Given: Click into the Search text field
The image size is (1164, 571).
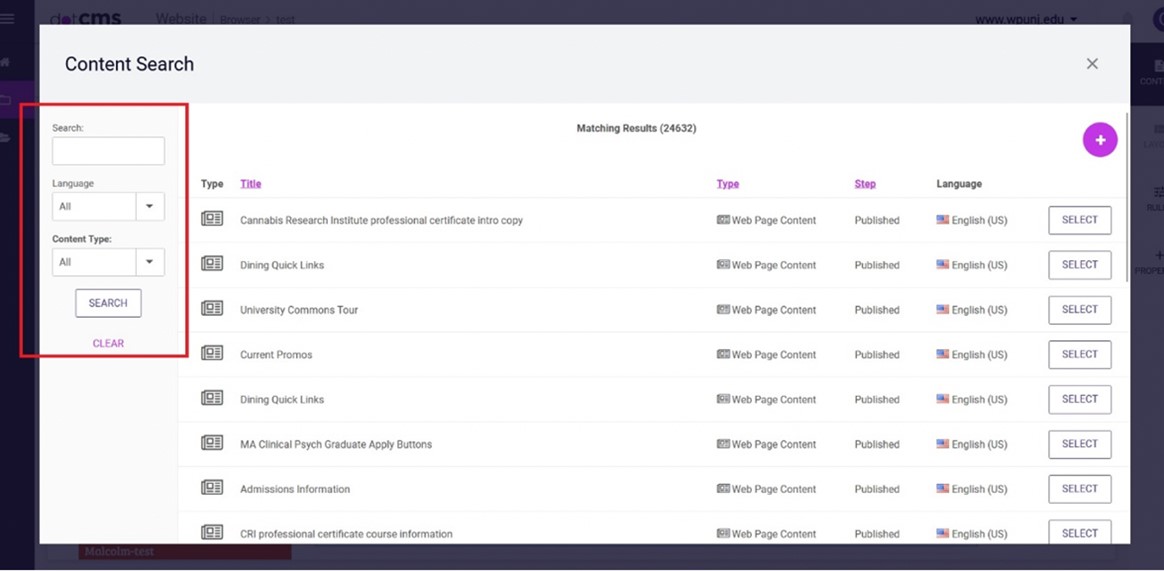Looking at the screenshot, I should pos(108,151).
